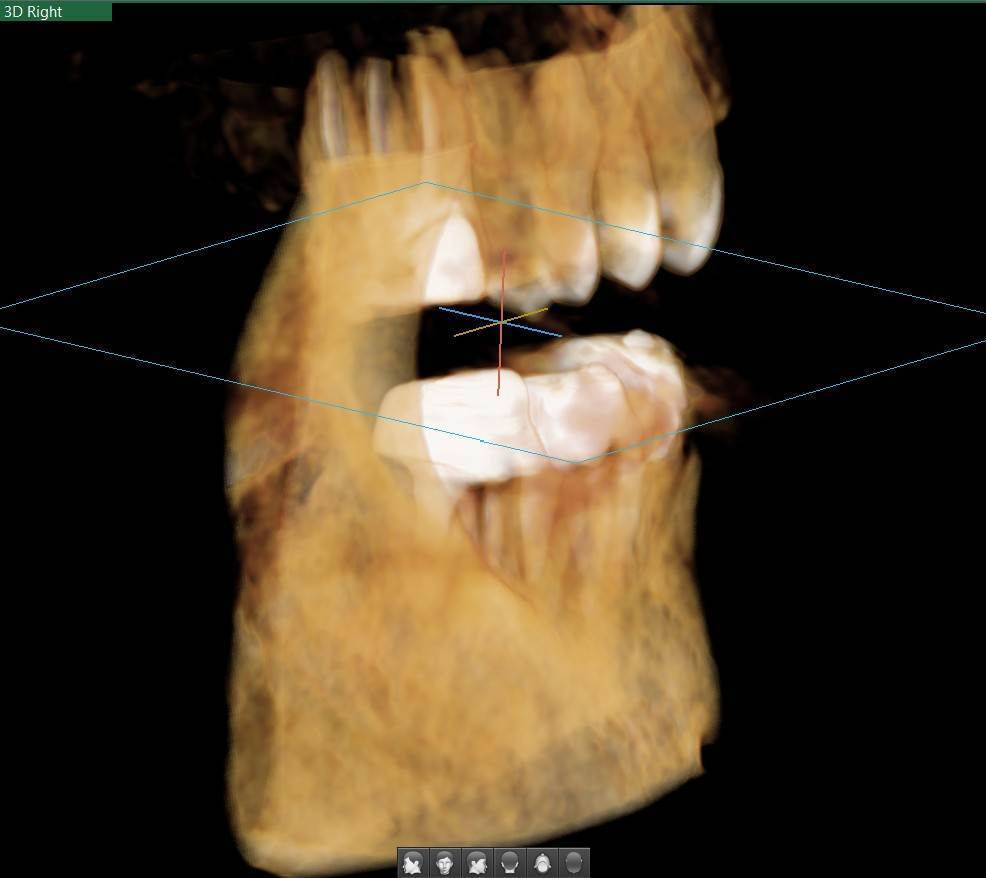This screenshot has height=878, width=986.
Task: Select the left-facing head profile view icon
Action: [412, 862]
